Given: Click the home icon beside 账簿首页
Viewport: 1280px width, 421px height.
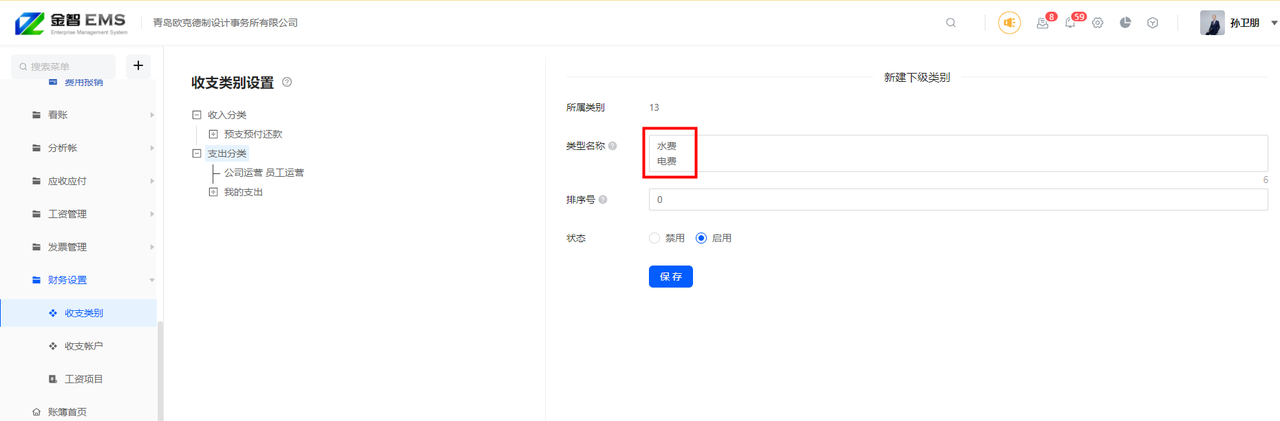Looking at the screenshot, I should click(37, 412).
